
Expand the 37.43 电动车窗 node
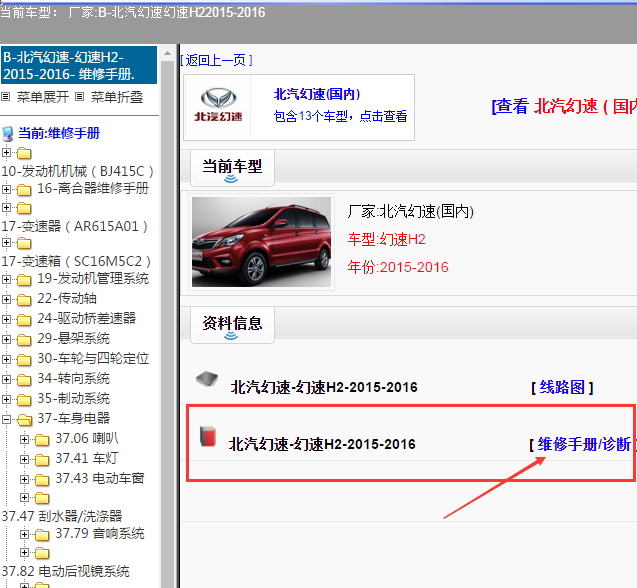coord(24,479)
